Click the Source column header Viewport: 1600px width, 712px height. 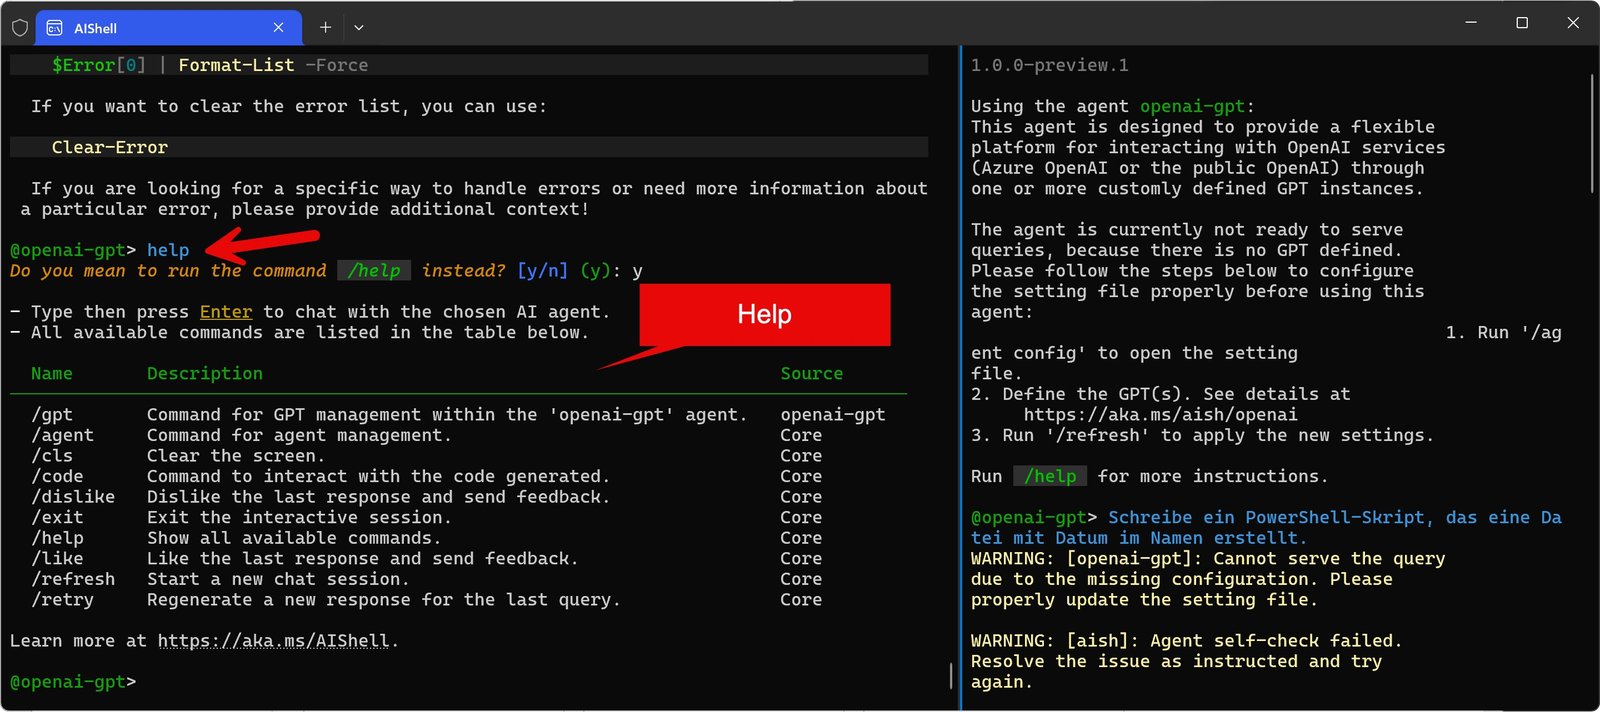[811, 374]
